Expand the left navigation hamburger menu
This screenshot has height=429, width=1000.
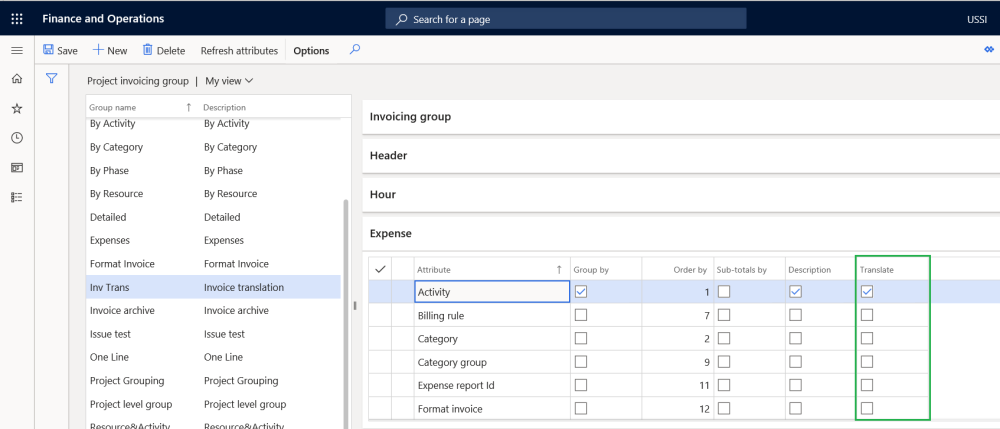17,50
